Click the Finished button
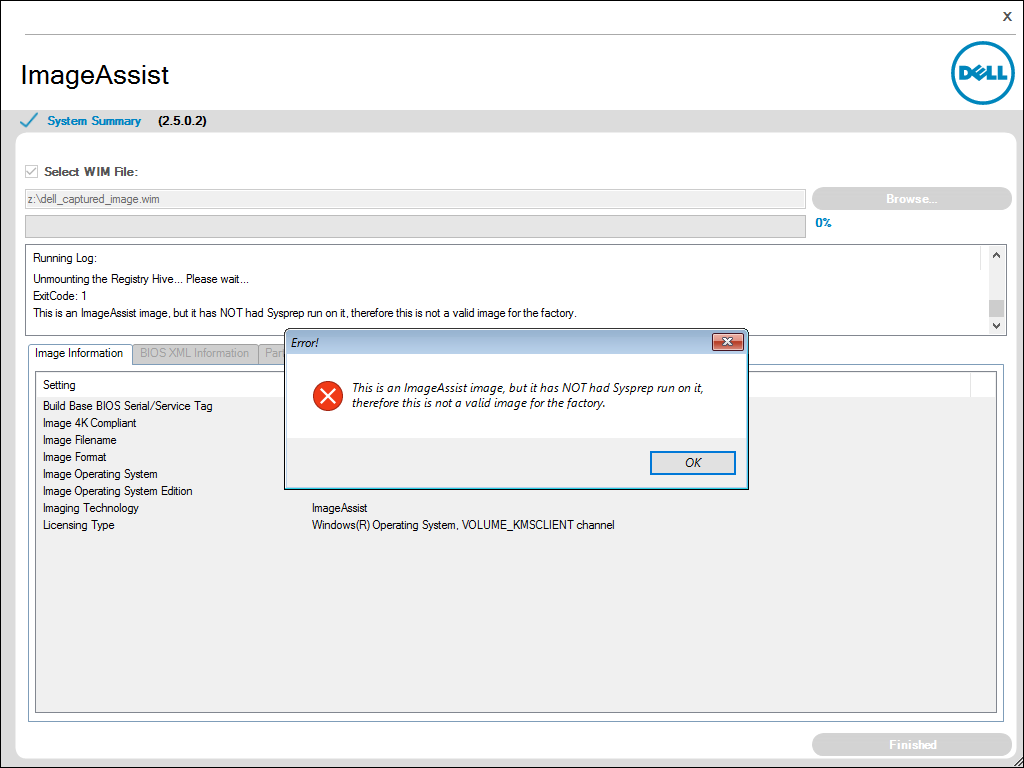This screenshot has height=768, width=1024. tap(912, 744)
